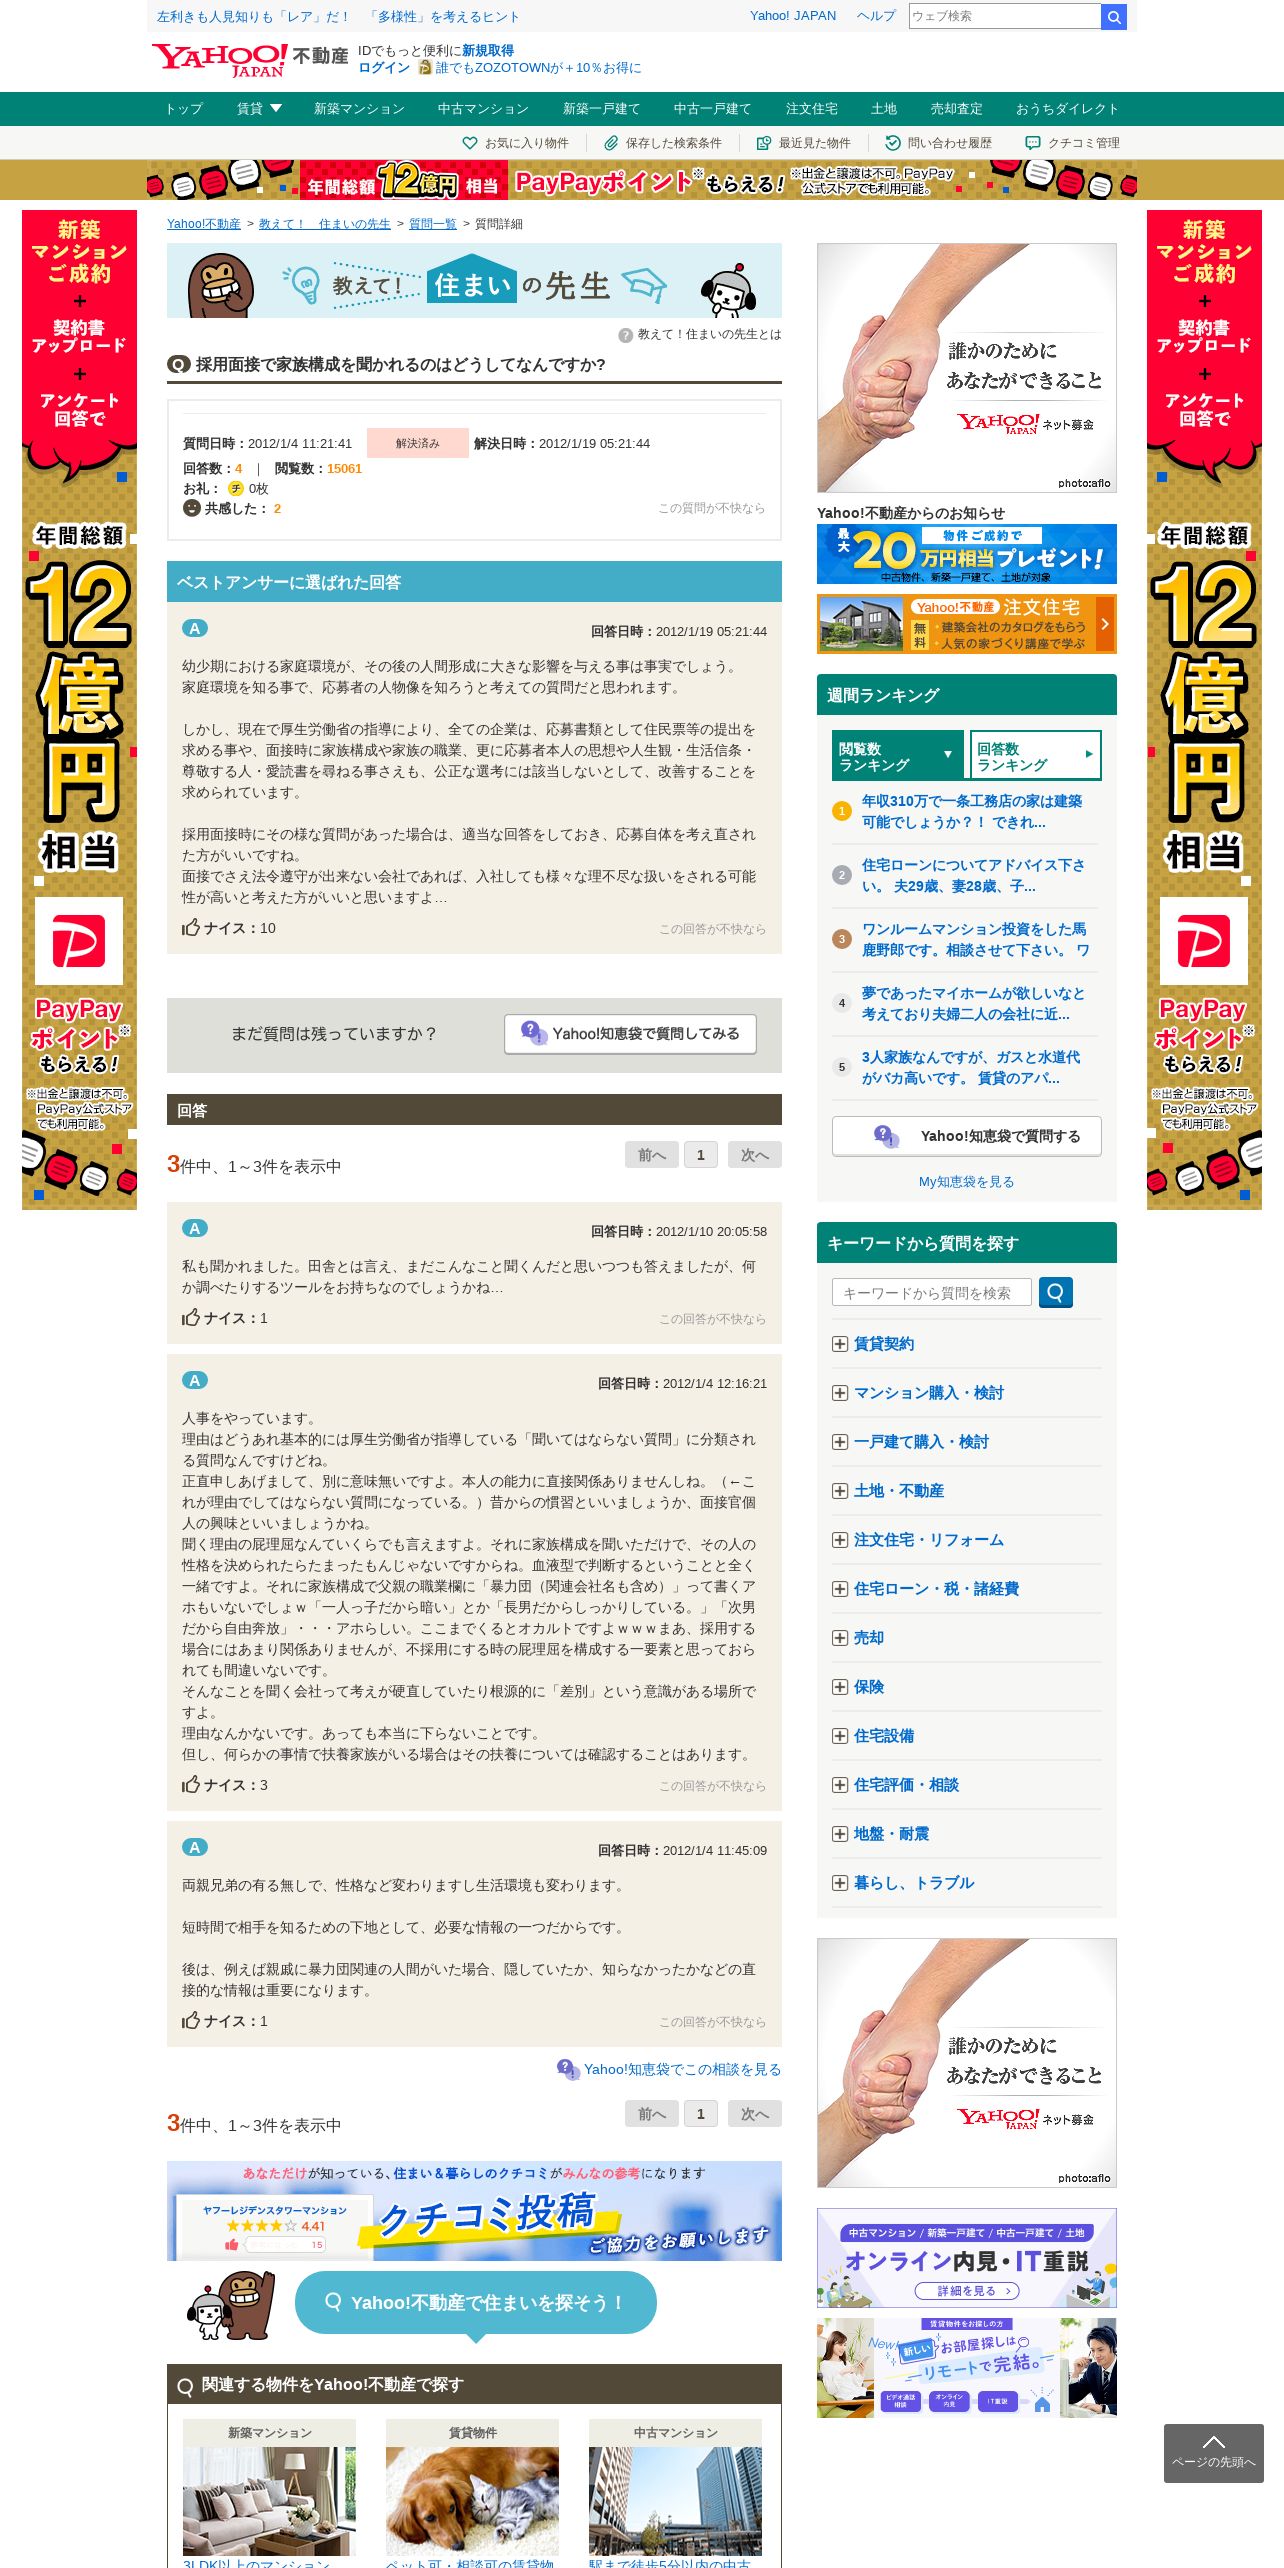Click thumbs-up ナイス on 2012/1/4 11:45 answer
The height and width of the screenshot is (2568, 1284).
pos(191,2021)
